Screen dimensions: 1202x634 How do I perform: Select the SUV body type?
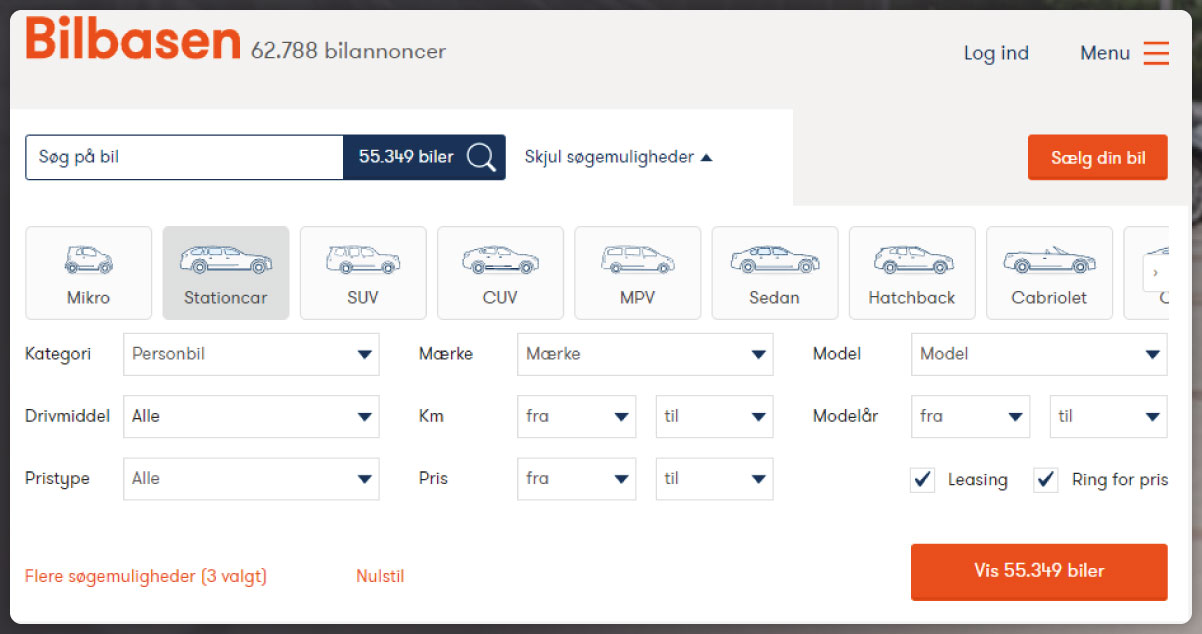coord(363,273)
